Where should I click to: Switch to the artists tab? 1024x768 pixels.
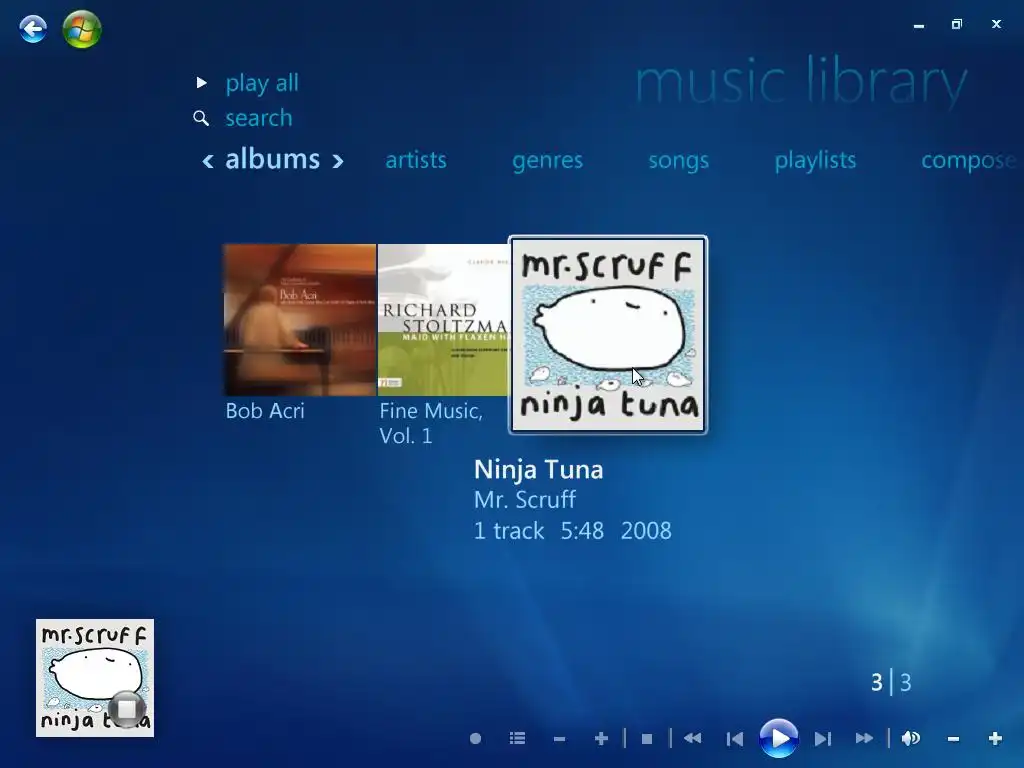(x=416, y=160)
